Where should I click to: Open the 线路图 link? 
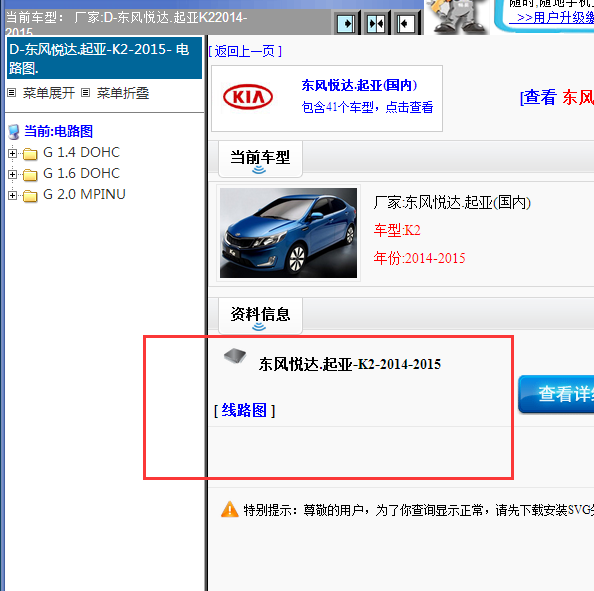pos(244,410)
